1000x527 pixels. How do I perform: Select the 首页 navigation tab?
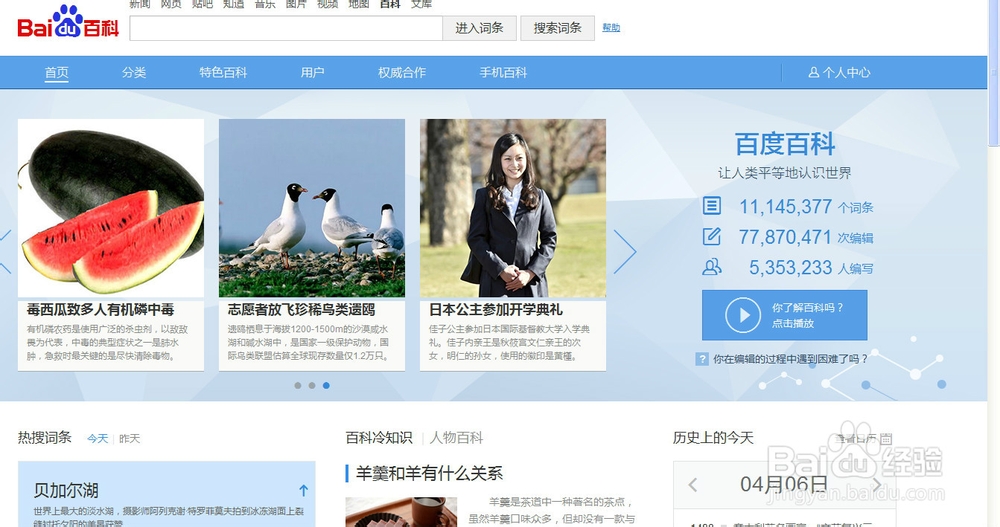coord(57,73)
